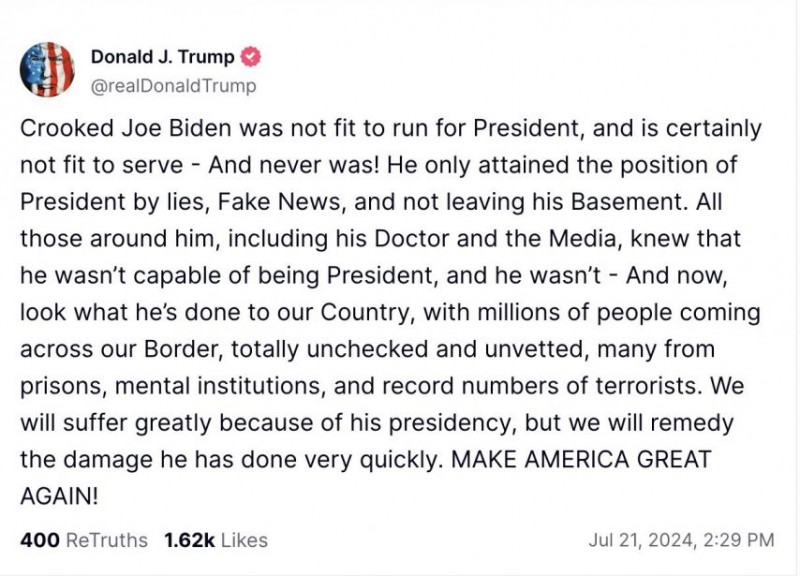Visit the @realDonaldTrump handle link
This screenshot has height=576, width=800.
[173, 86]
